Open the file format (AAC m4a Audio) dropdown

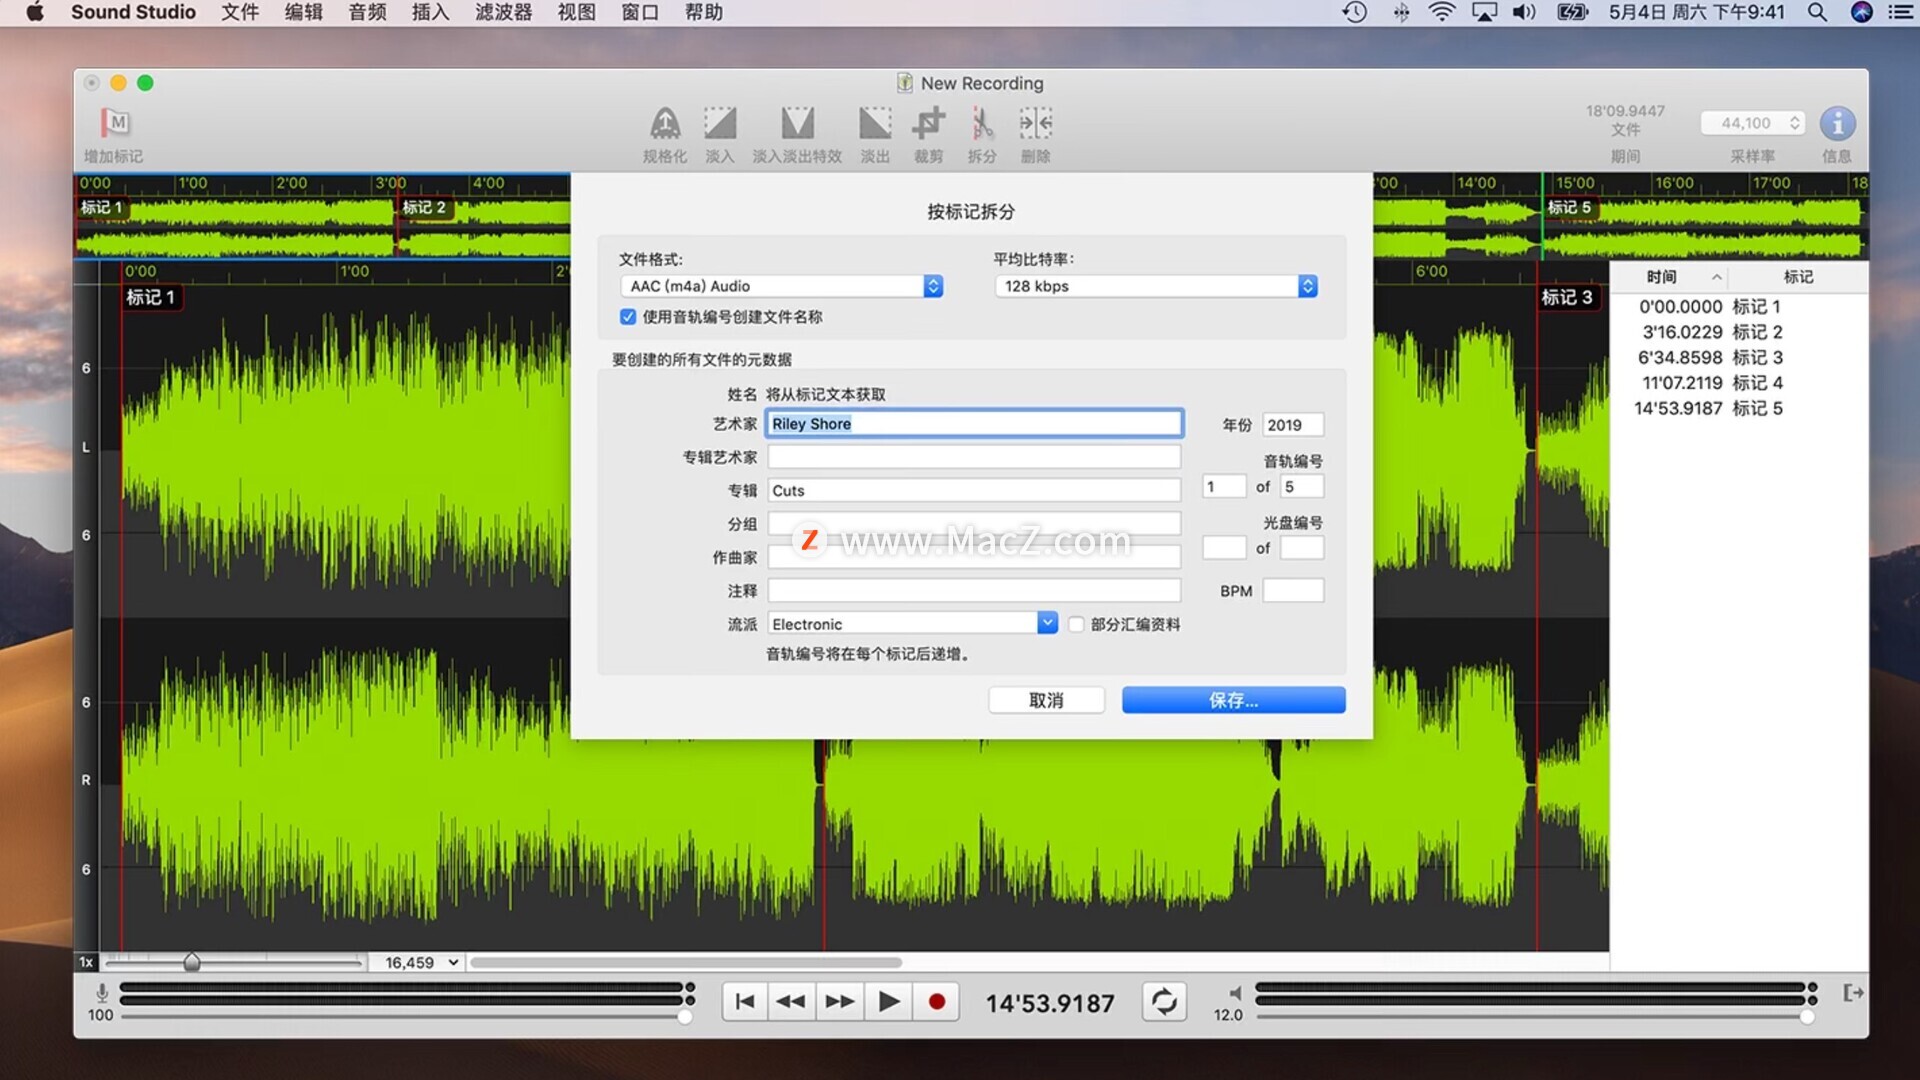(781, 286)
